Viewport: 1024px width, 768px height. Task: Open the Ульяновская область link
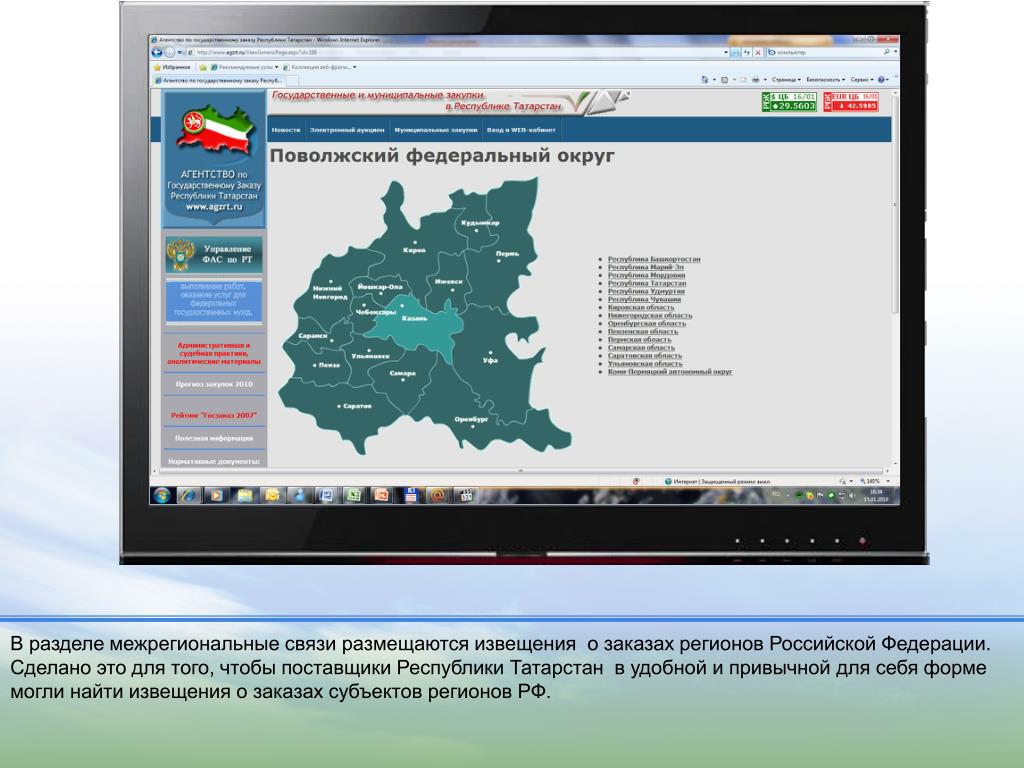pyautogui.click(x=645, y=364)
